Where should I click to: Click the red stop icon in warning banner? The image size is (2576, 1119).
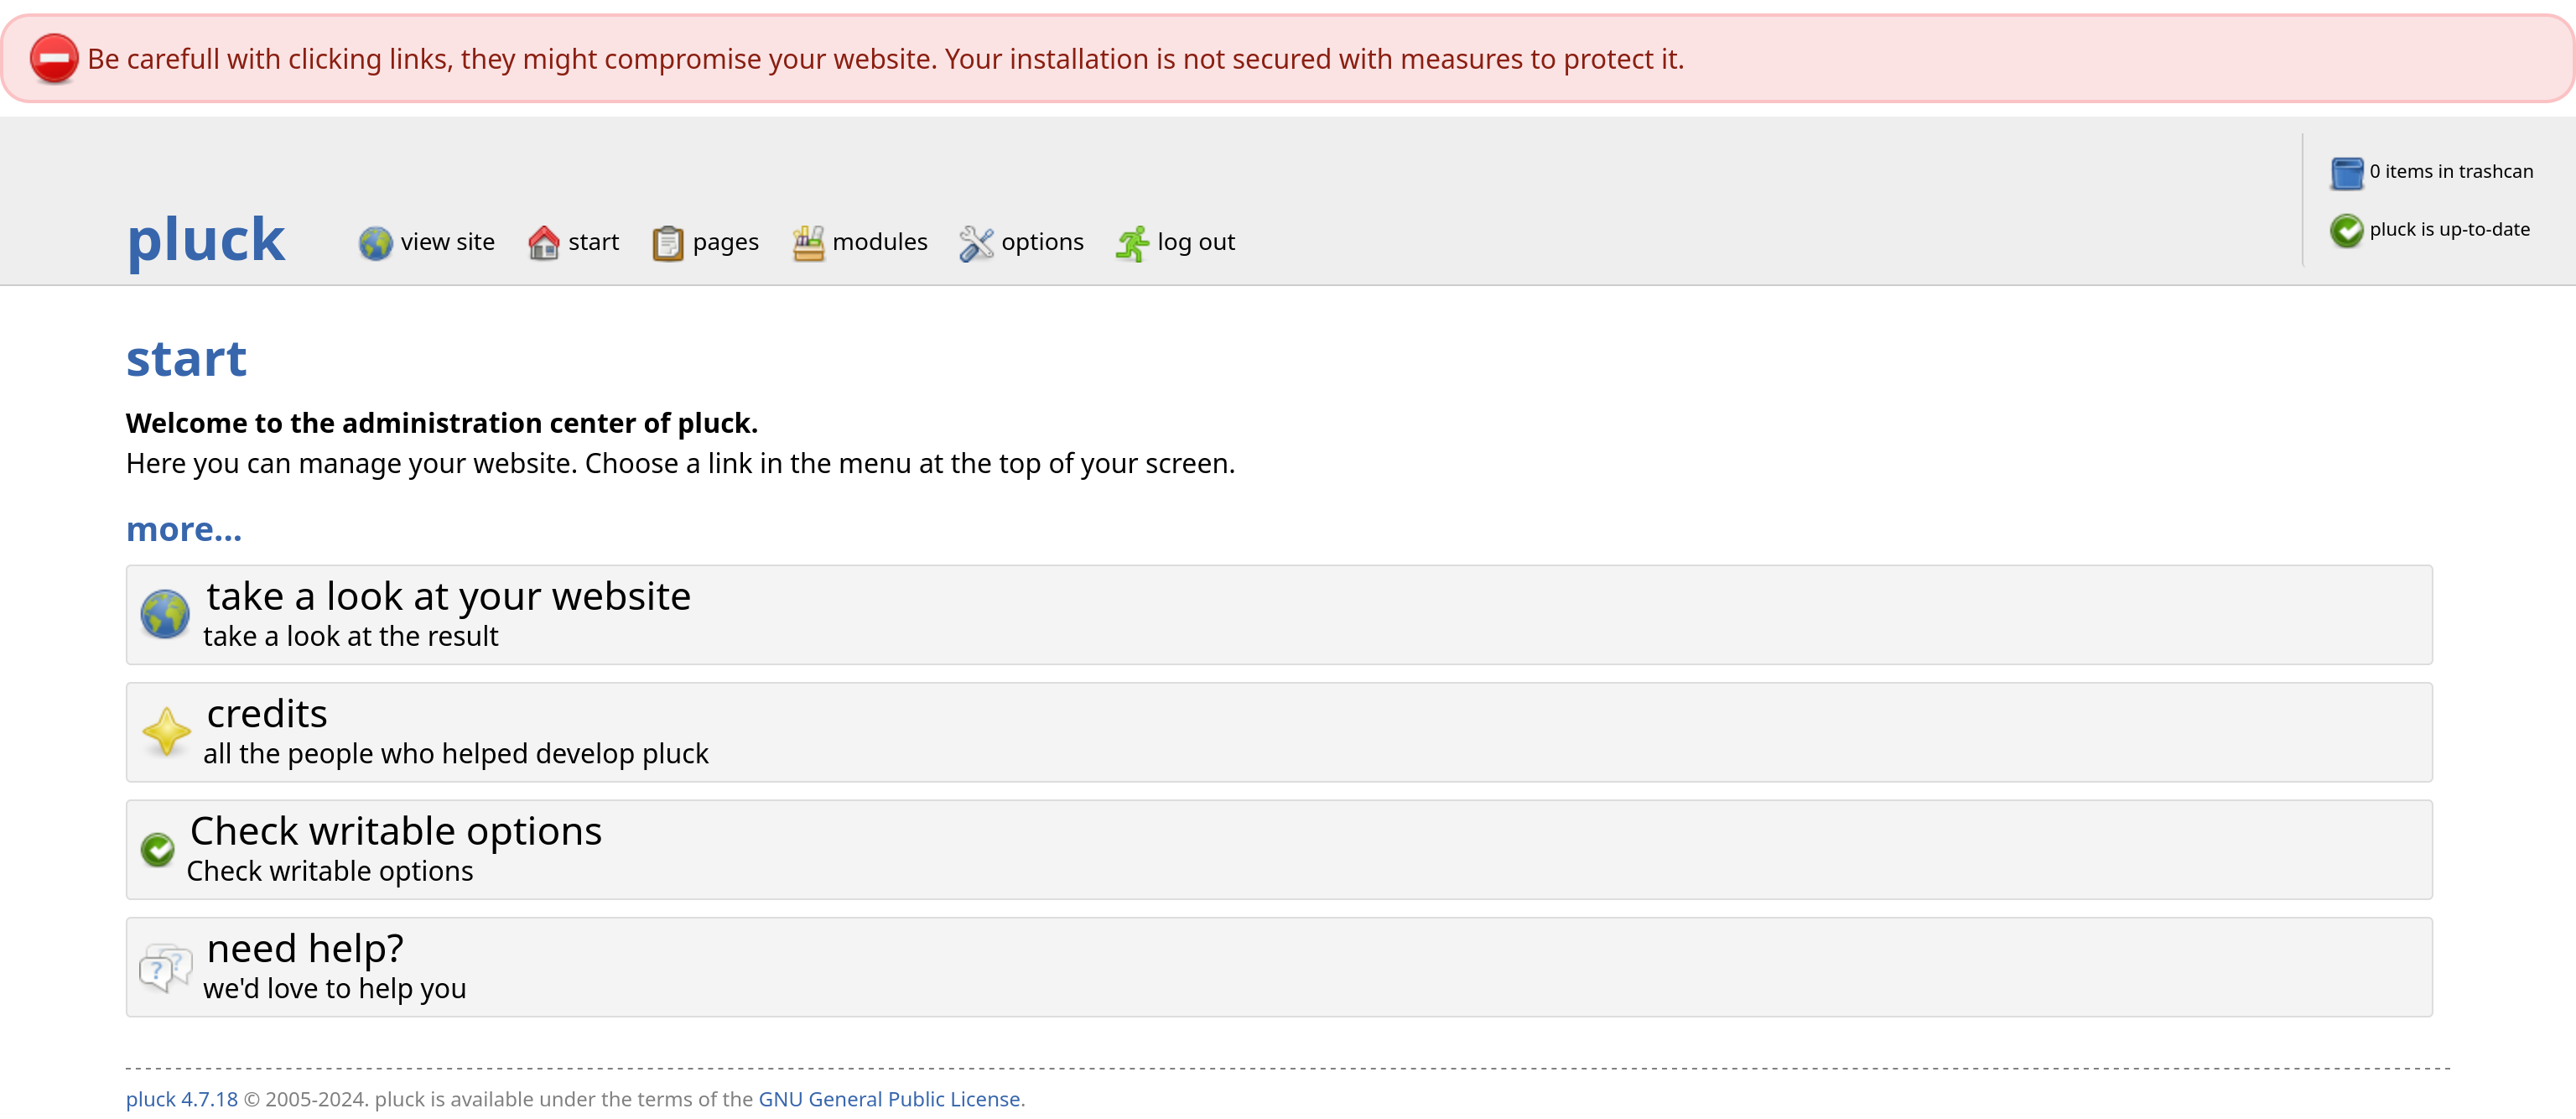54,58
